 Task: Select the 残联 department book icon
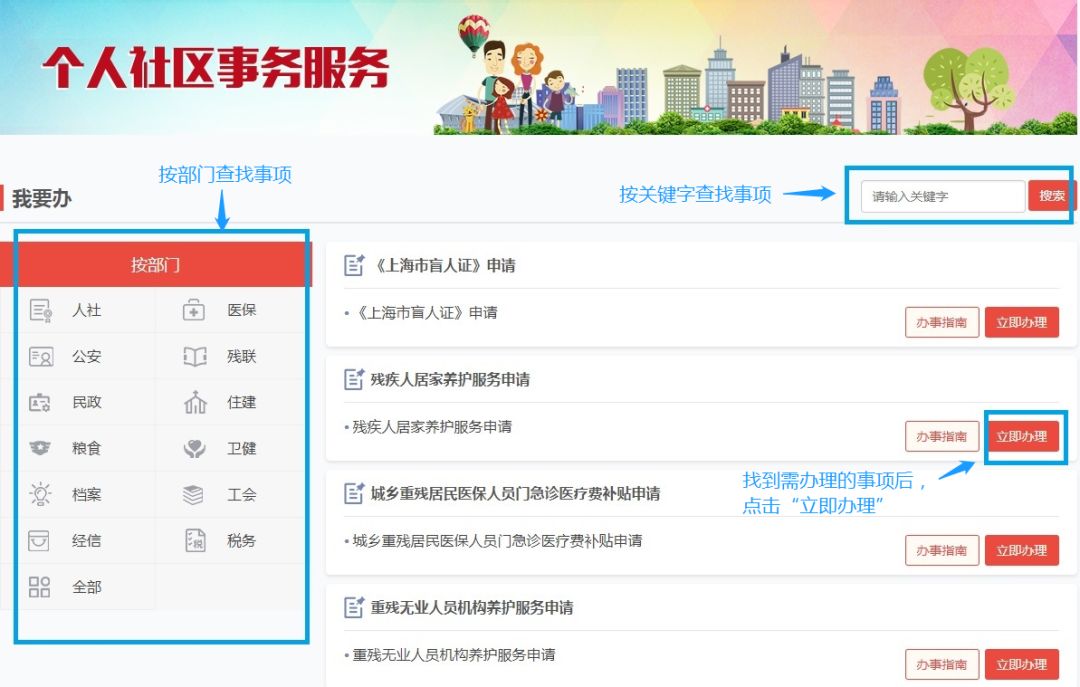coord(195,356)
